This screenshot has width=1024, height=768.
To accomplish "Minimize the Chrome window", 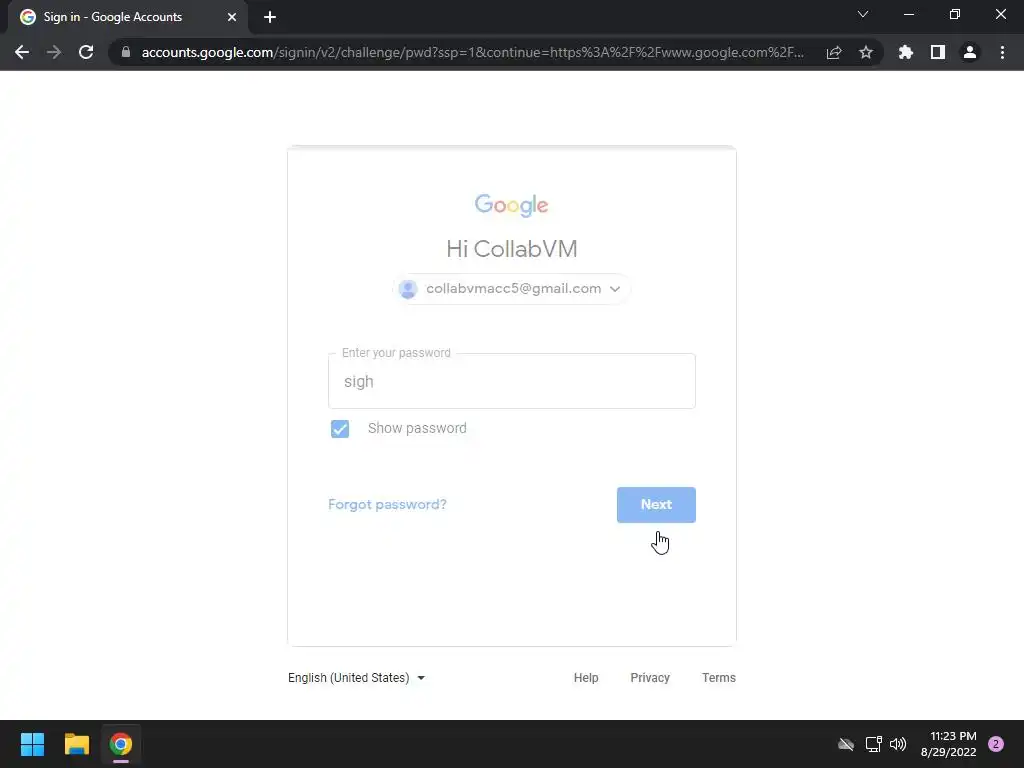I will 908,14.
